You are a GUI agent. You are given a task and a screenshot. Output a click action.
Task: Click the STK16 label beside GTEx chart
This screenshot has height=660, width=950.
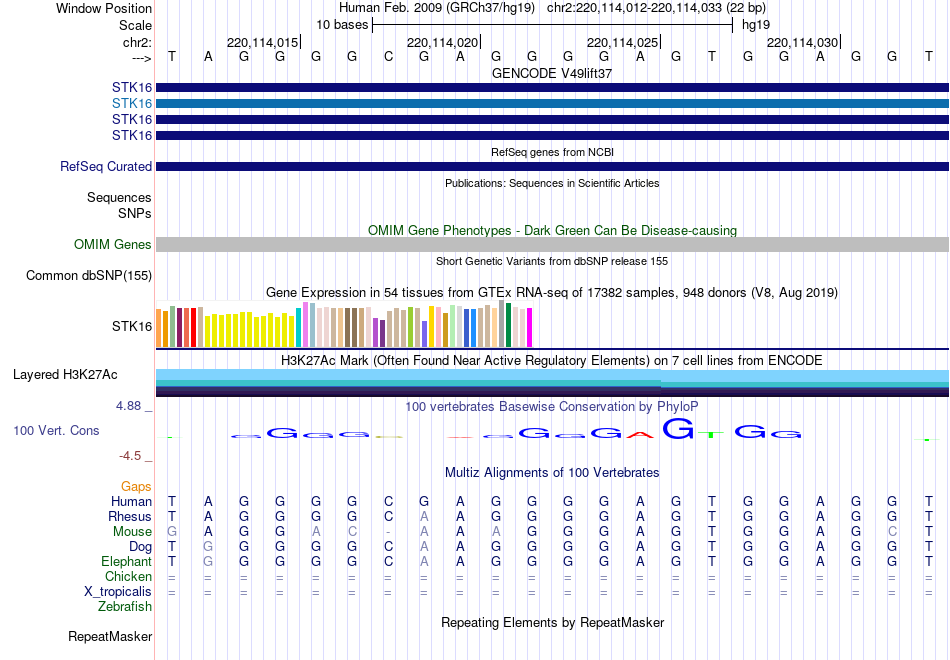click(x=131, y=327)
